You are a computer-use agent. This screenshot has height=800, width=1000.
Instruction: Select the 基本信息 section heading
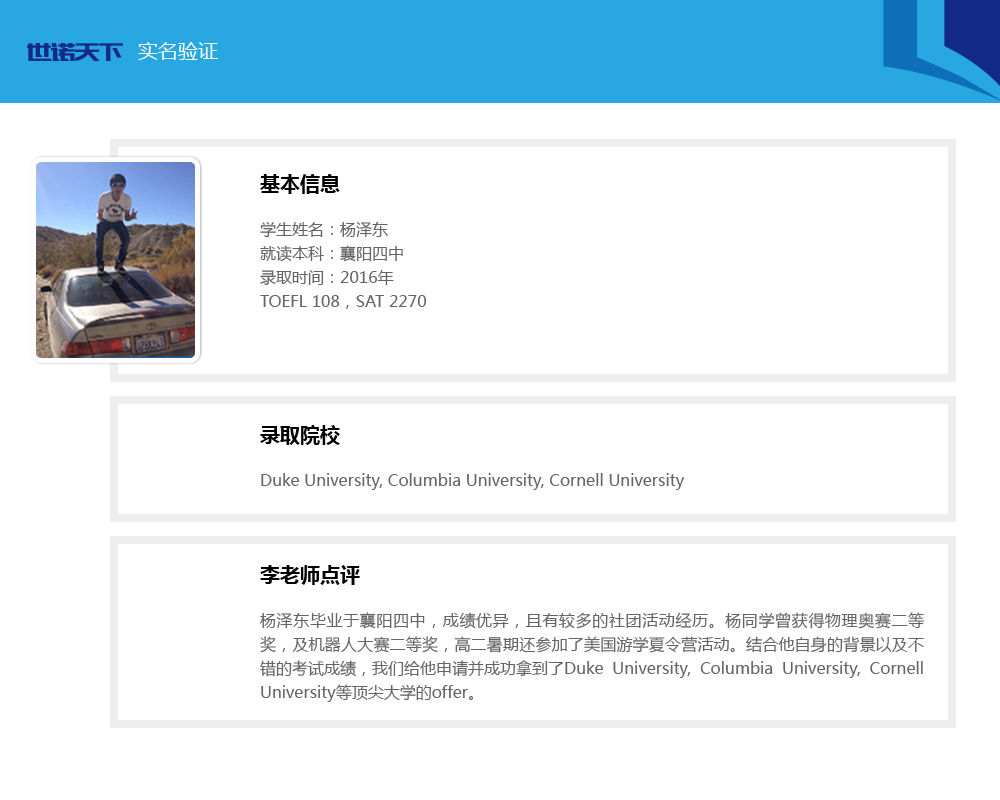tap(300, 184)
